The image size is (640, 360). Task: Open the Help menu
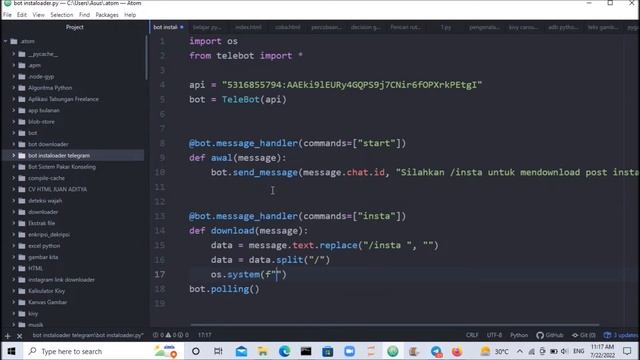(x=130, y=15)
